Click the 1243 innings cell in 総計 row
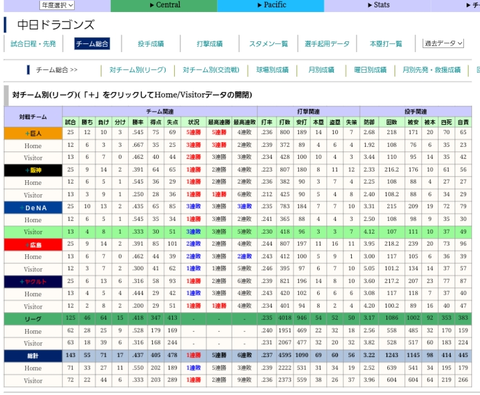480x395 pixels. [392, 355]
